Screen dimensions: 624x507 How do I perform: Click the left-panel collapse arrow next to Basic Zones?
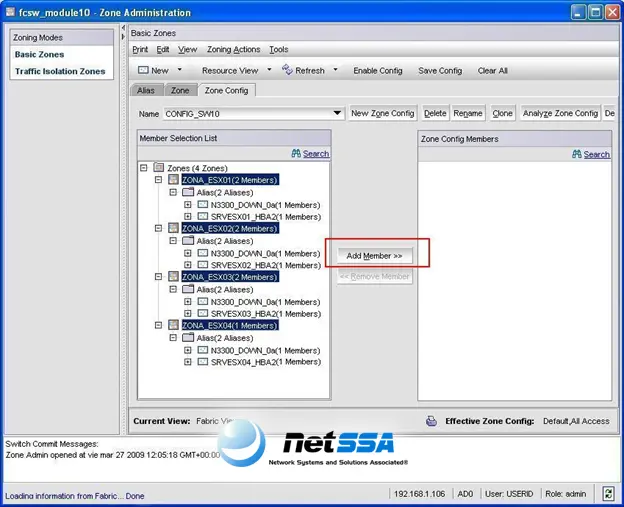pos(123,37)
